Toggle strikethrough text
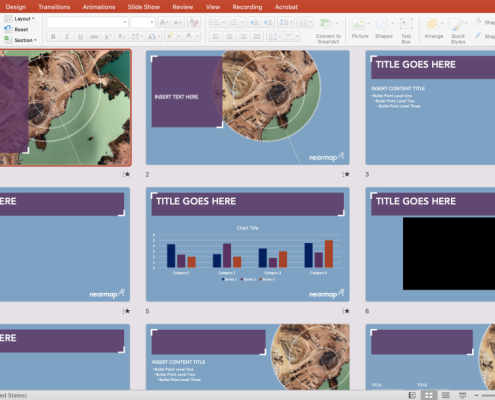The width and height of the screenshot is (495, 400). [94, 36]
